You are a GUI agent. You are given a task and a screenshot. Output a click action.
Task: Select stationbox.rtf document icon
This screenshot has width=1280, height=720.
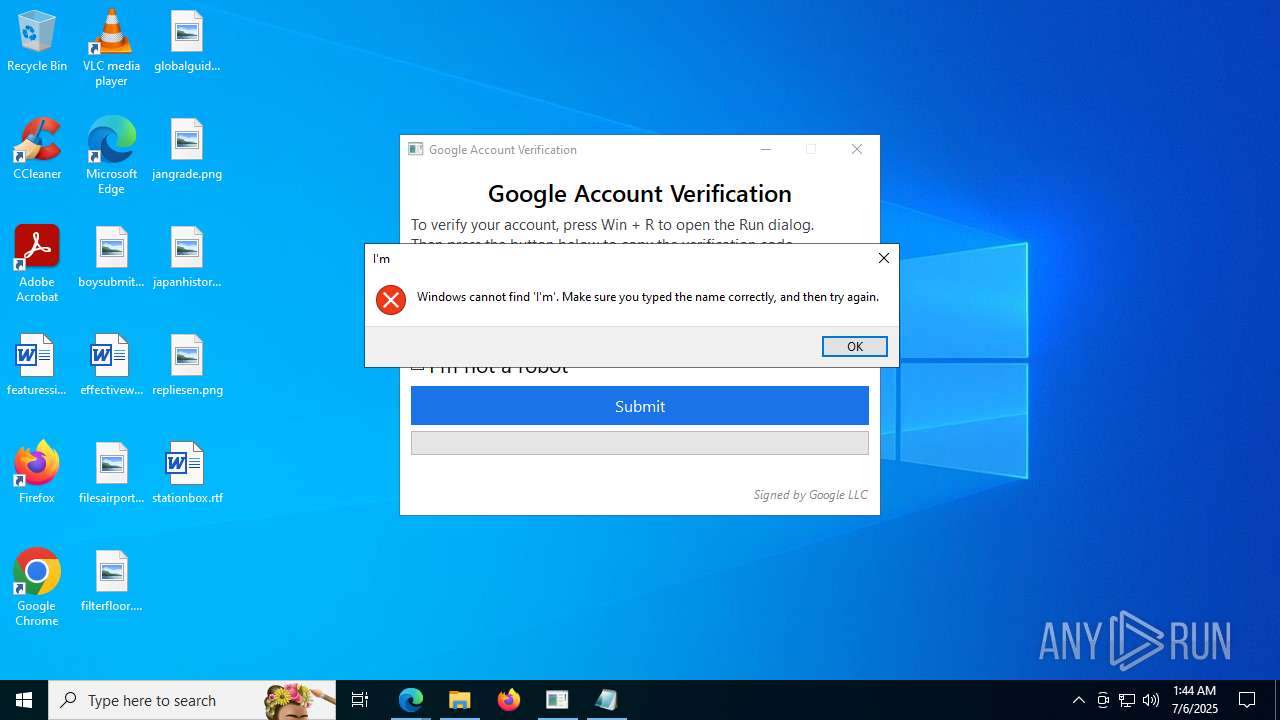tap(187, 474)
